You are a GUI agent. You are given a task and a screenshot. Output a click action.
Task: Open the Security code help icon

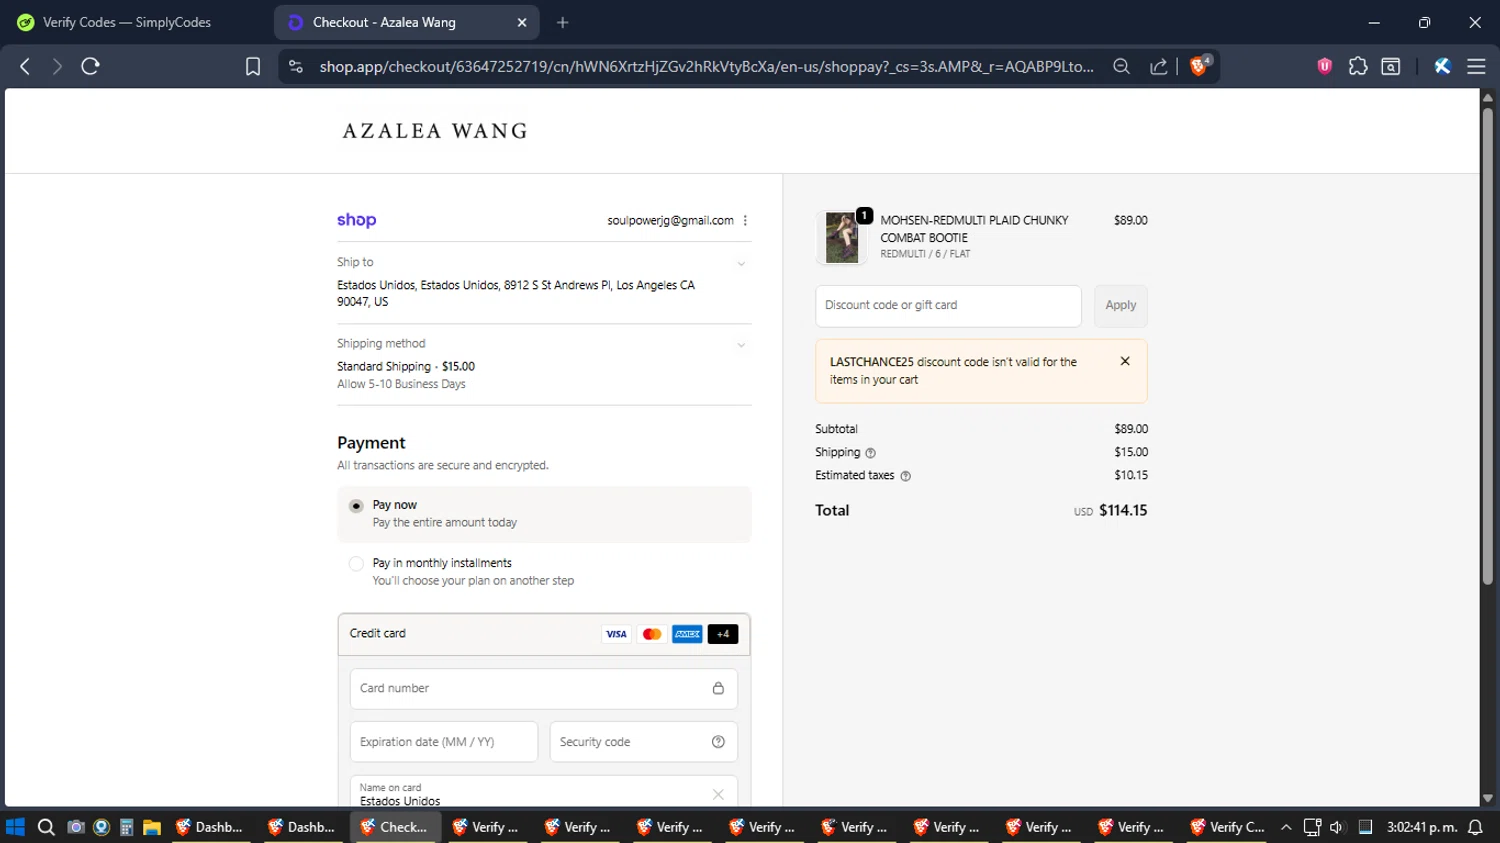pos(718,742)
